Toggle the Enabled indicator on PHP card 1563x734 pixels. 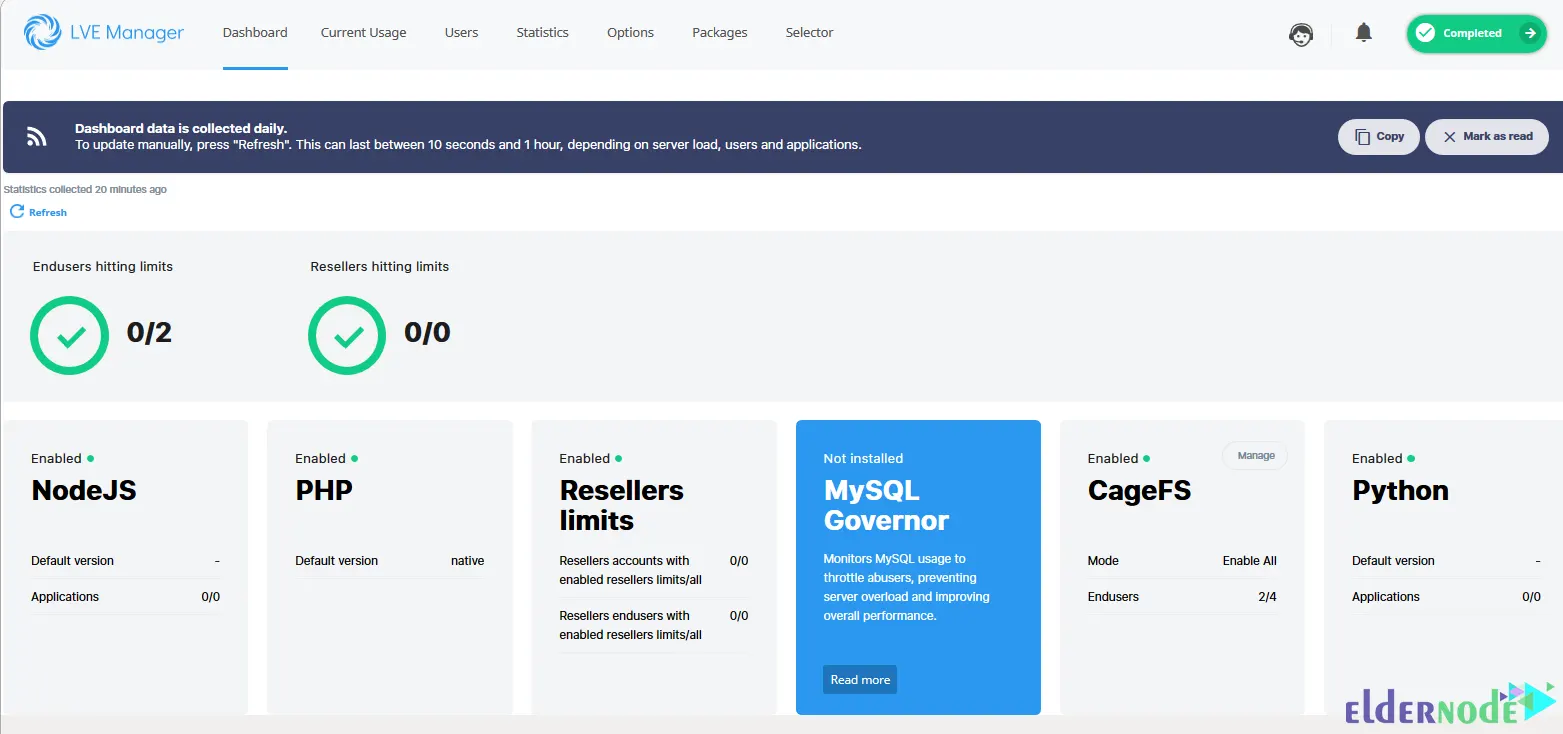tap(357, 457)
